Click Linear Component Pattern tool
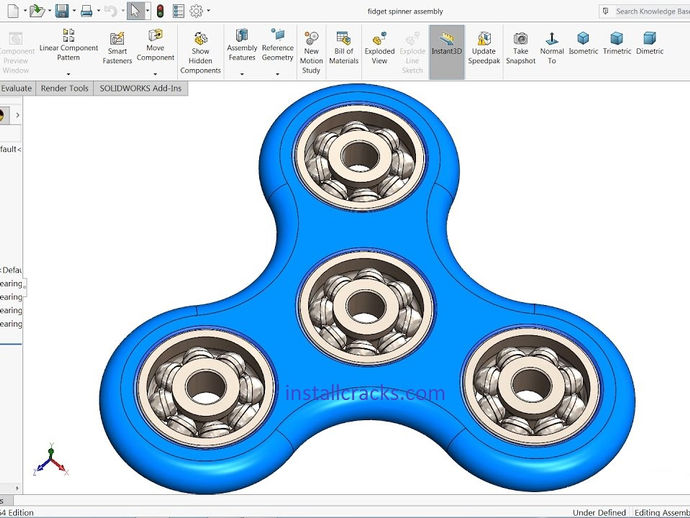This screenshot has height=518, width=690. [69, 44]
